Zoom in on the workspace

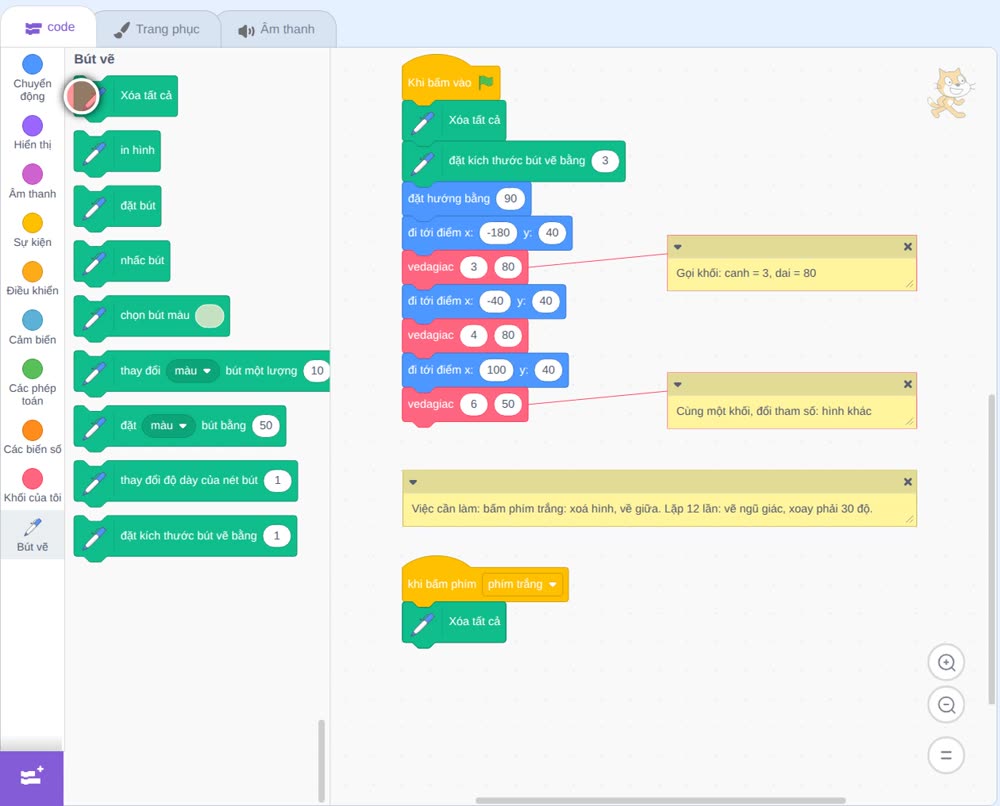(946, 663)
